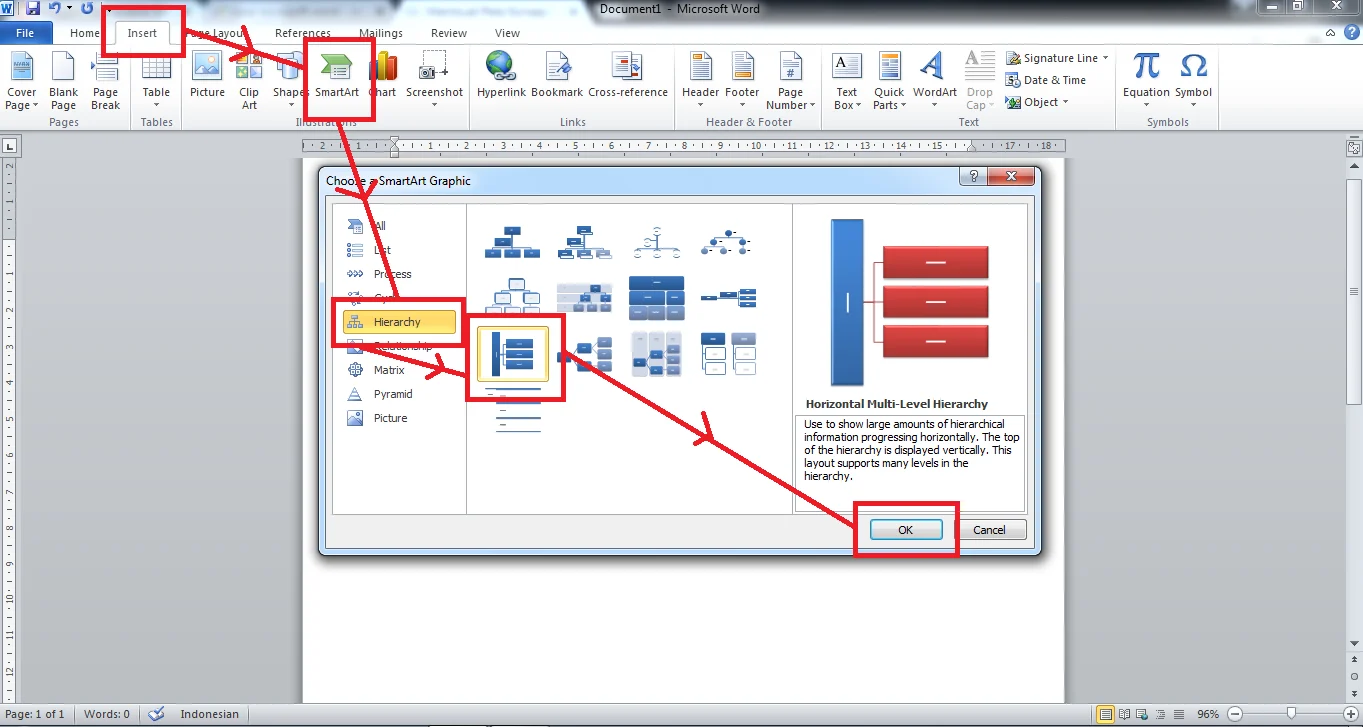Viewport: 1363px width, 727px height.
Task: Switch to Outline view
Action: click(1160, 714)
